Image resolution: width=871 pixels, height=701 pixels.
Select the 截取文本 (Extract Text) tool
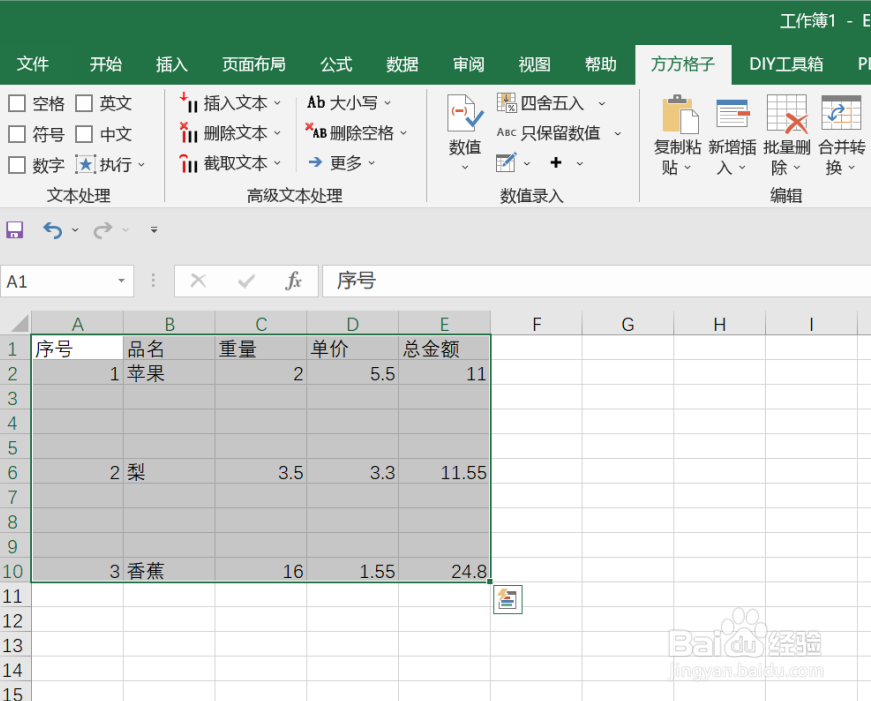(x=230, y=163)
